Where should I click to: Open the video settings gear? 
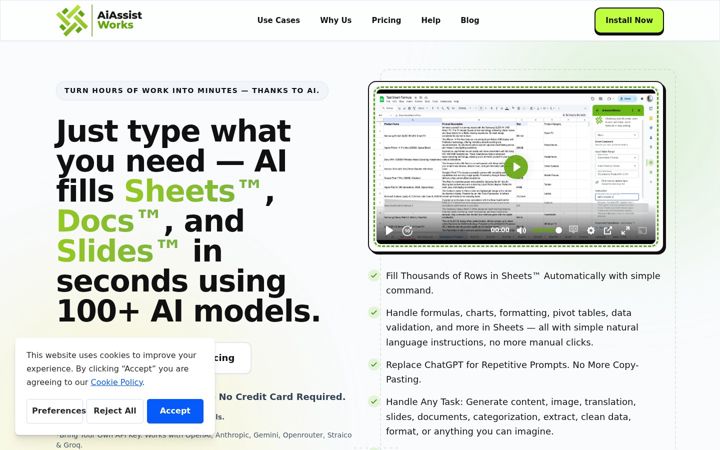pos(591,231)
